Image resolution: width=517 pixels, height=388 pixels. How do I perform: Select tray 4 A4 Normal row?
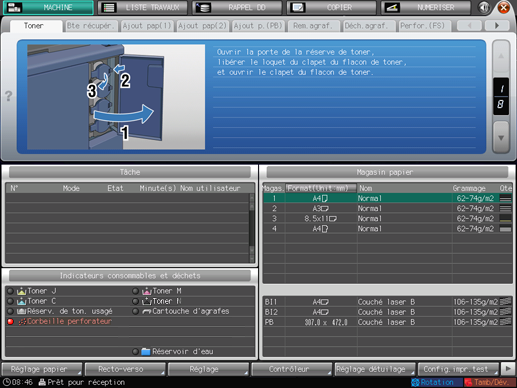[x=387, y=229]
